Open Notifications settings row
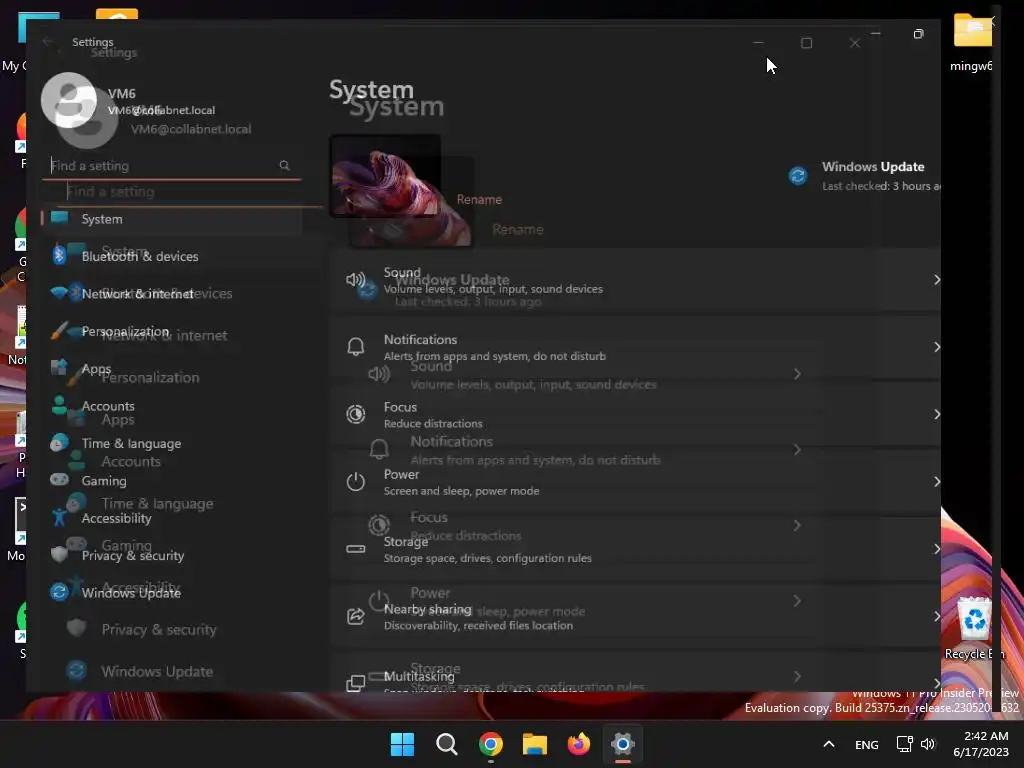 pos(635,347)
